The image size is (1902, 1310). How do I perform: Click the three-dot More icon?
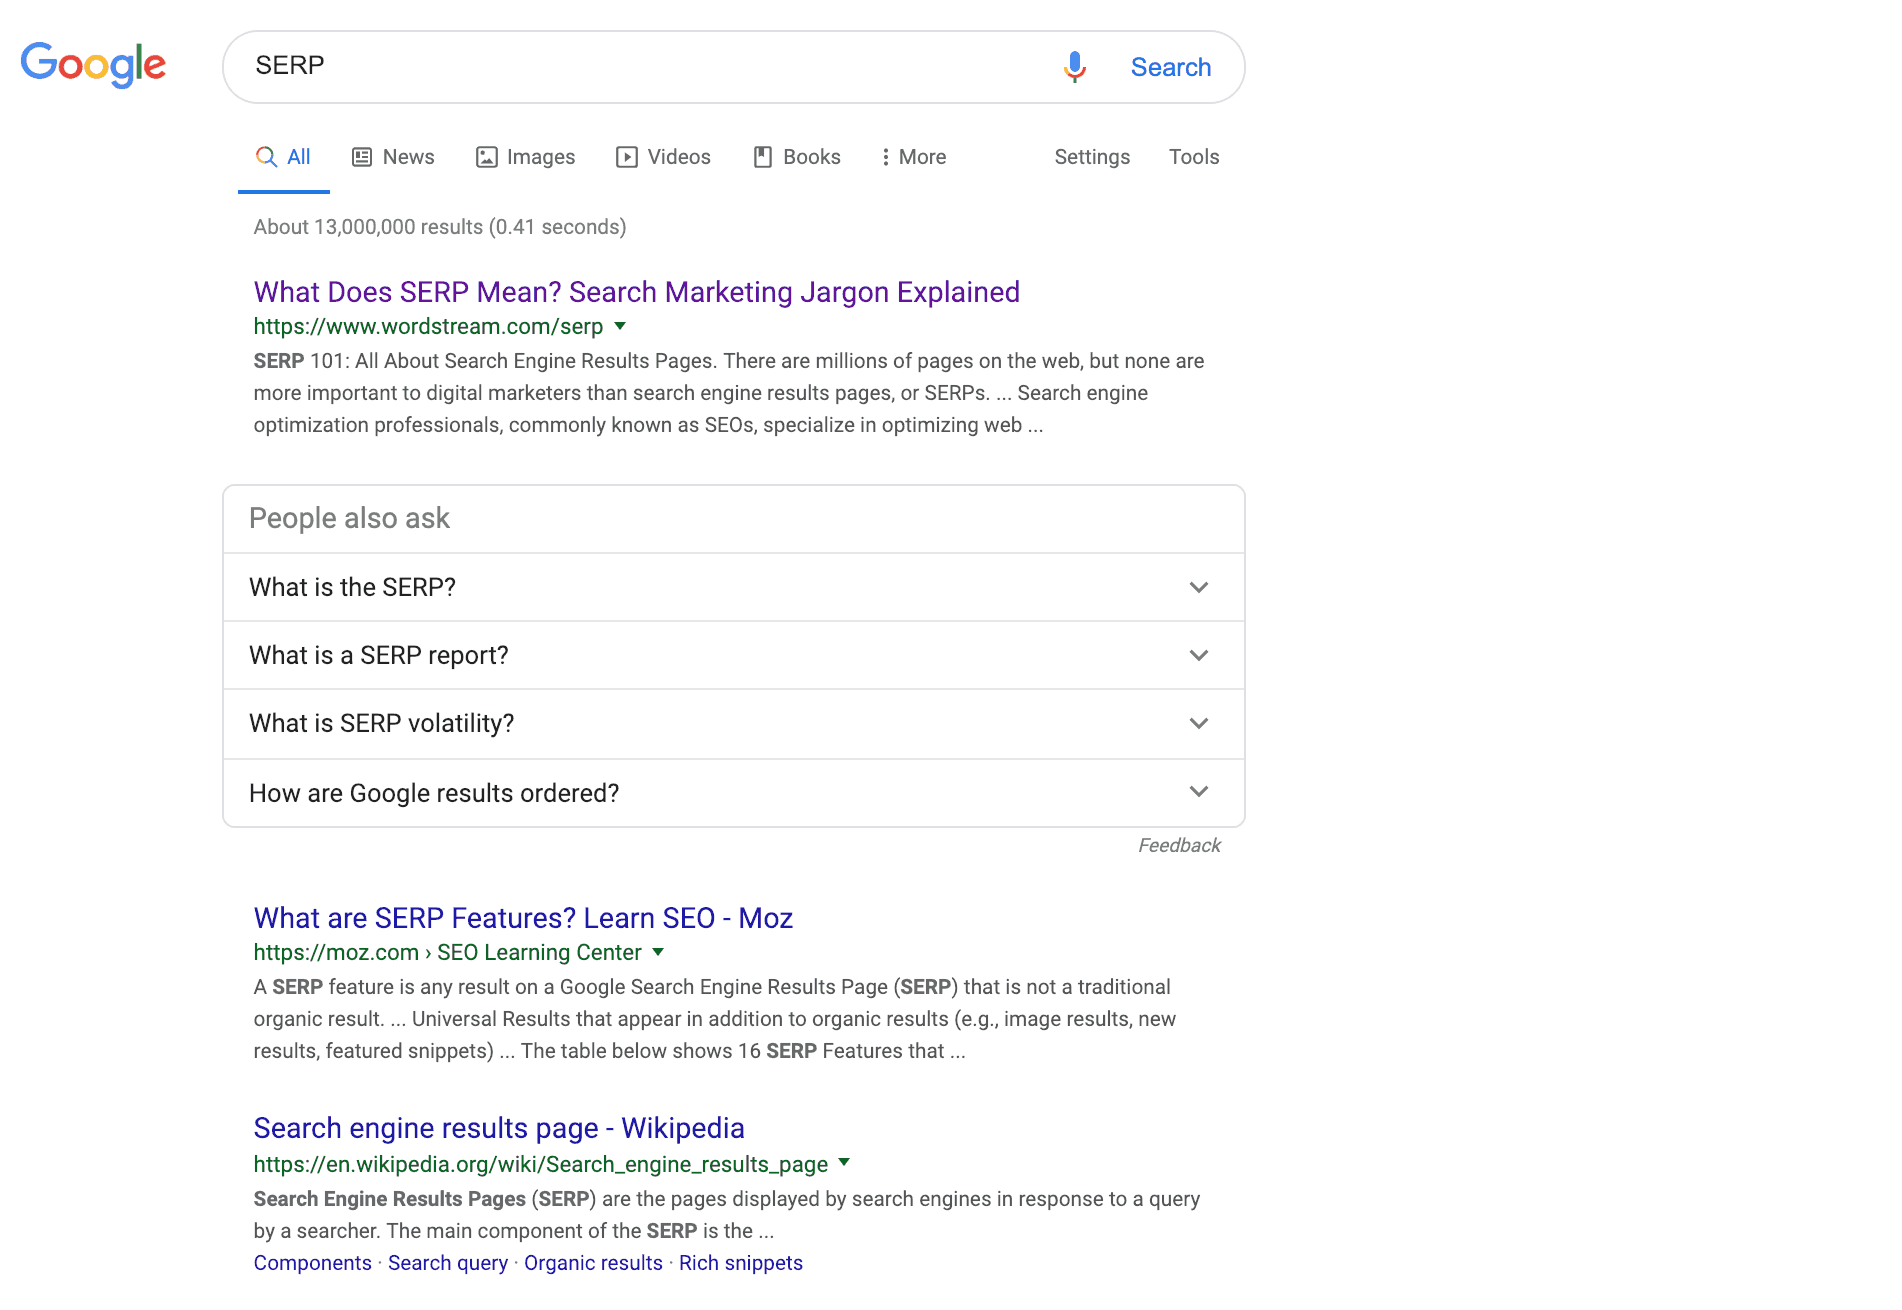tap(885, 157)
